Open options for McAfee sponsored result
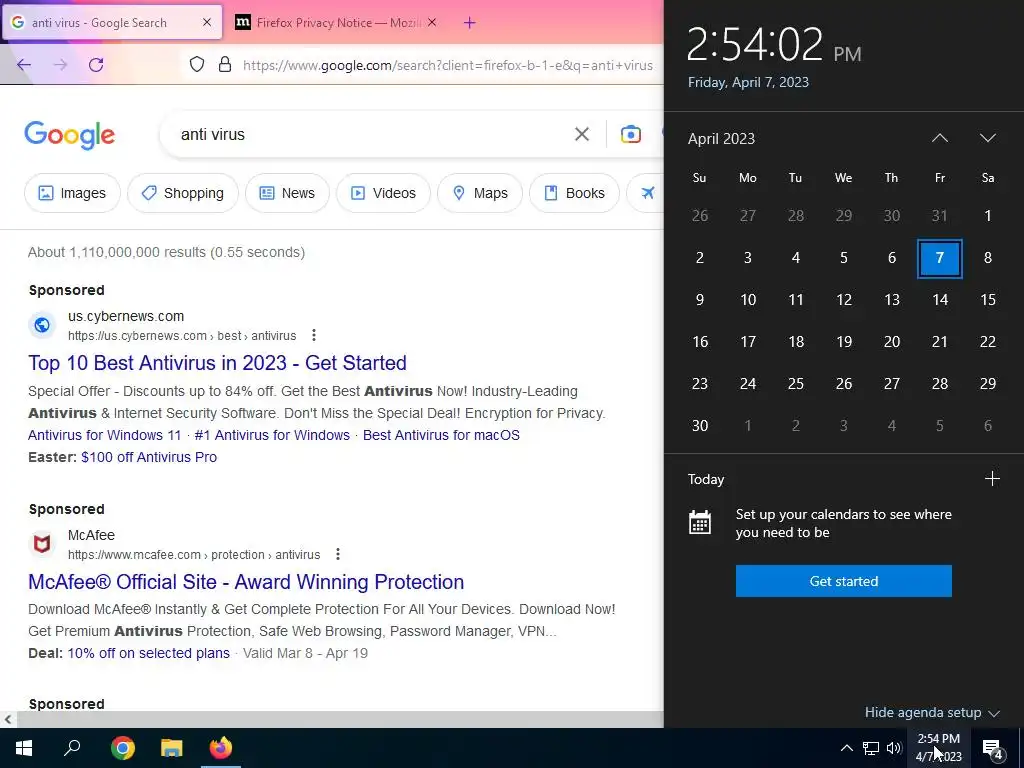Screen dimensions: 1024x768 338,554
